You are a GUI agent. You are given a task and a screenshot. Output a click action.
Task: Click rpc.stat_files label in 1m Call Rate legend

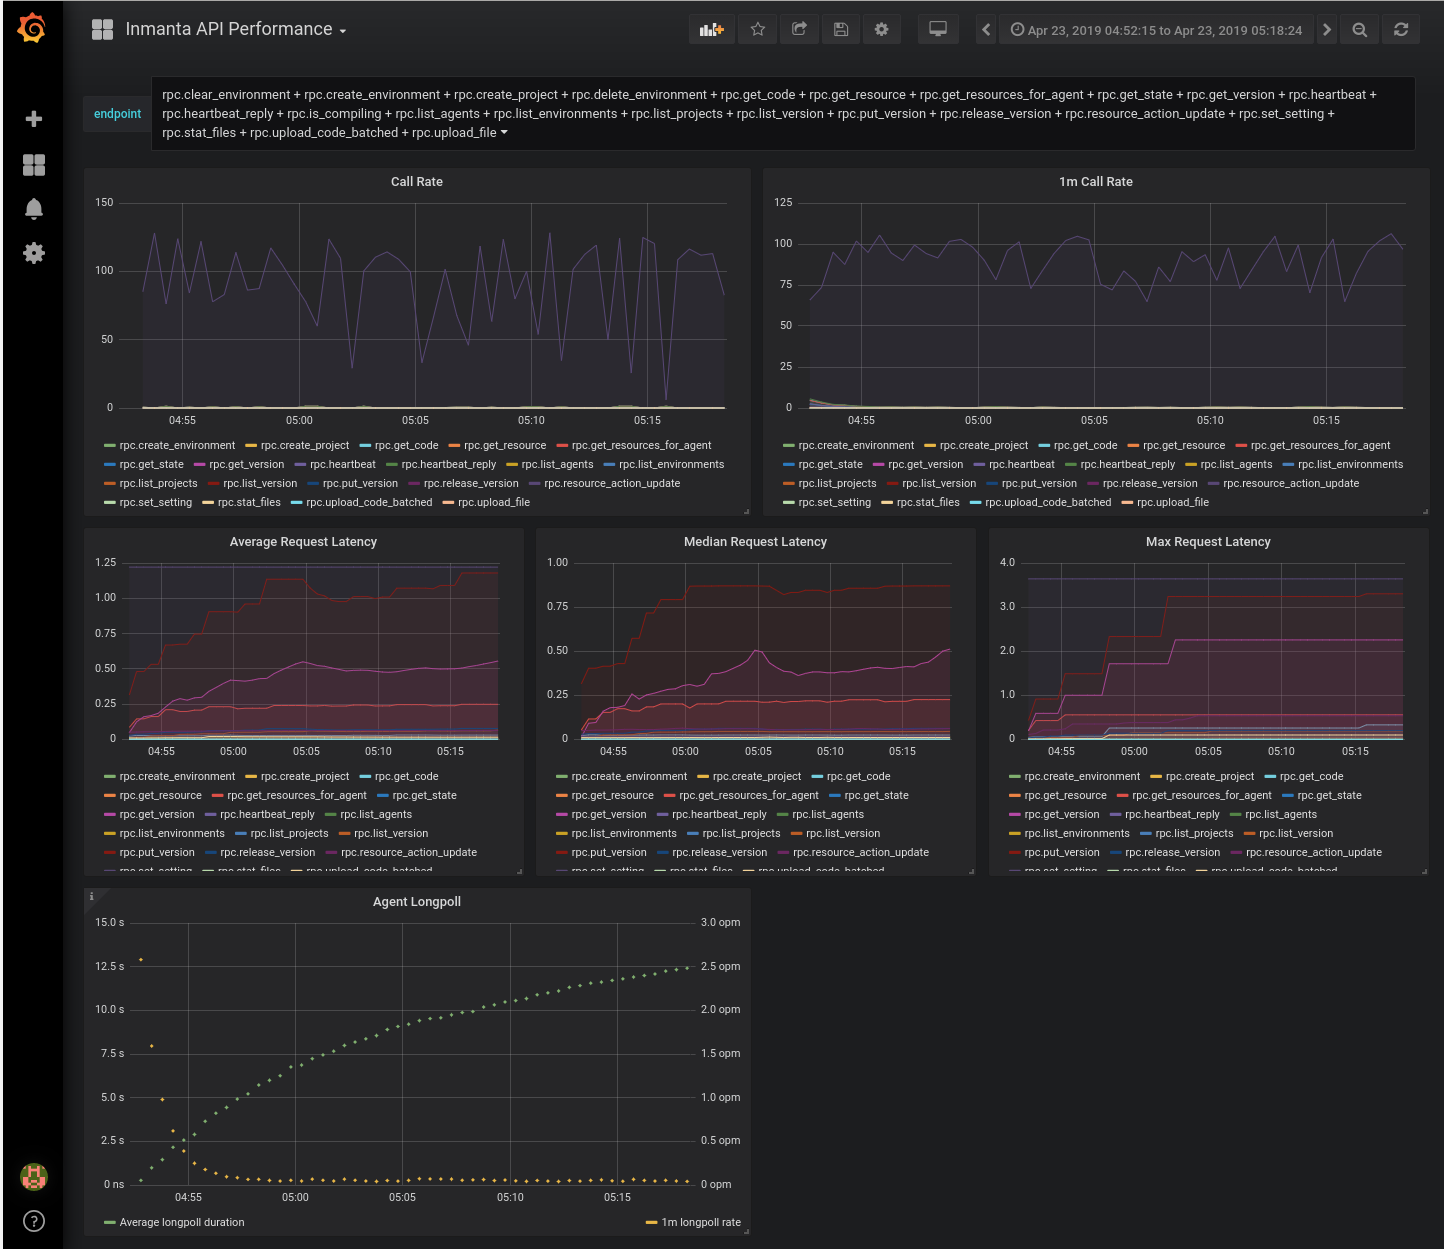[928, 503]
